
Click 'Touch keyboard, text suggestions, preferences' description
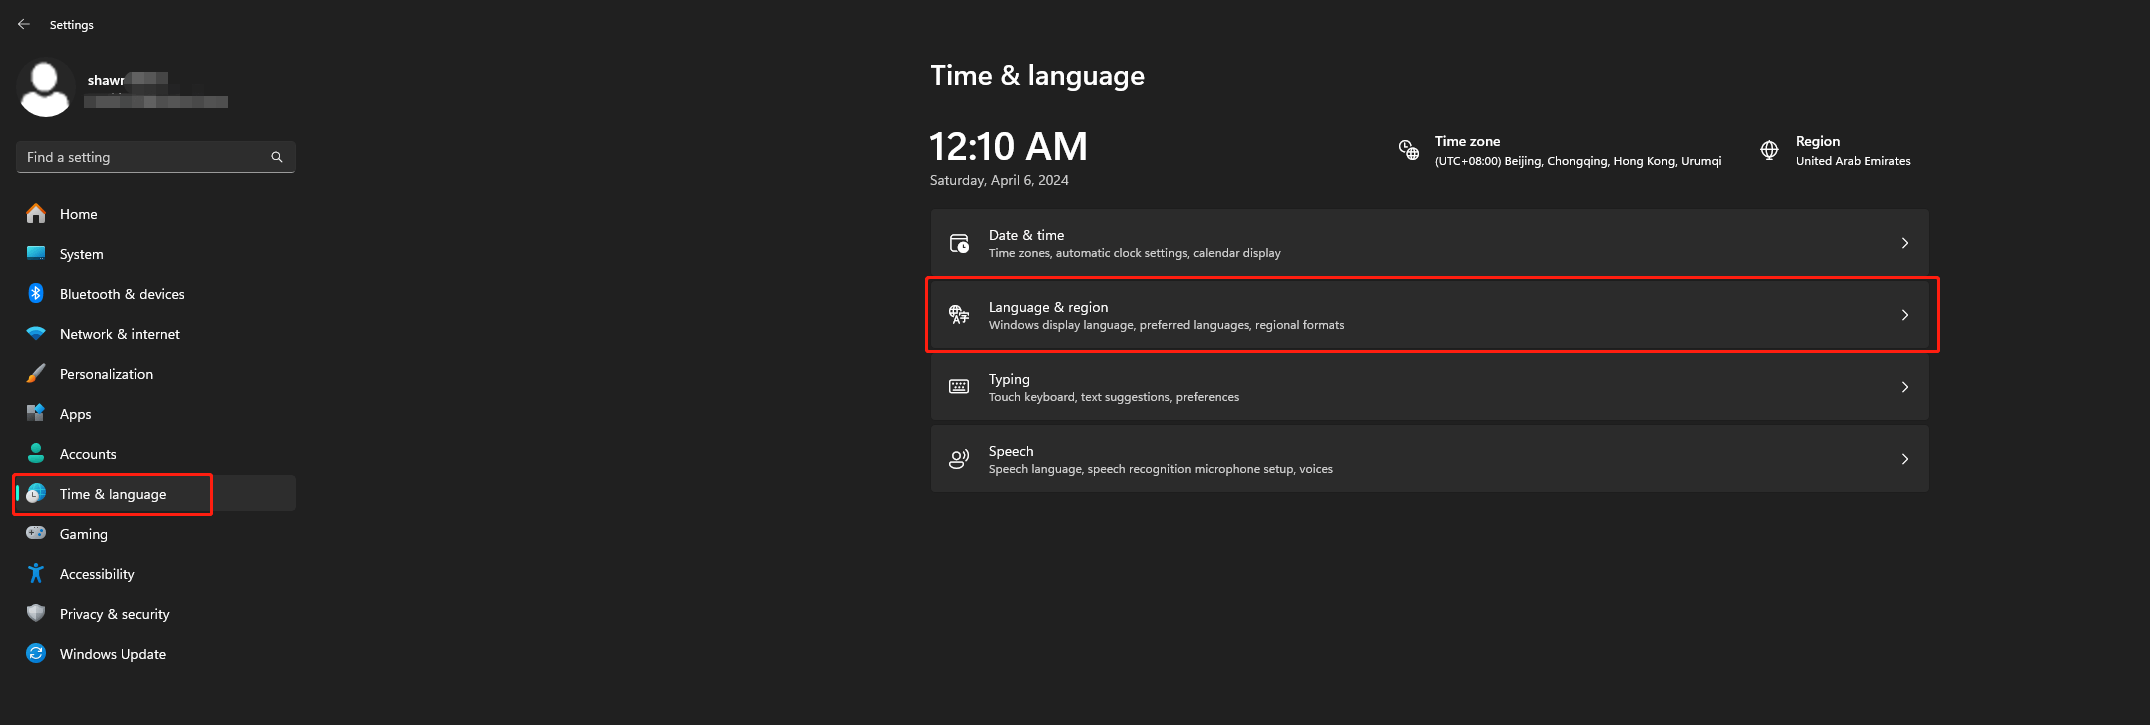pyautogui.click(x=1114, y=397)
